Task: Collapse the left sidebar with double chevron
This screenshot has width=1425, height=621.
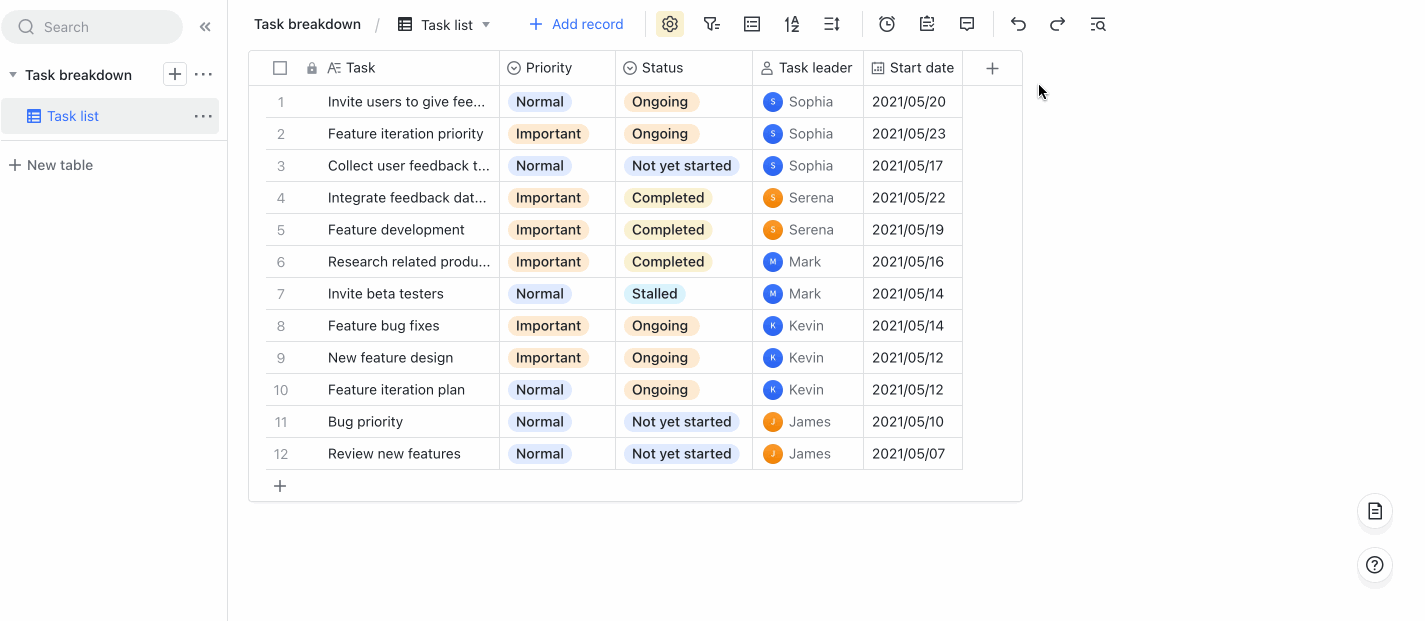Action: 205,26
